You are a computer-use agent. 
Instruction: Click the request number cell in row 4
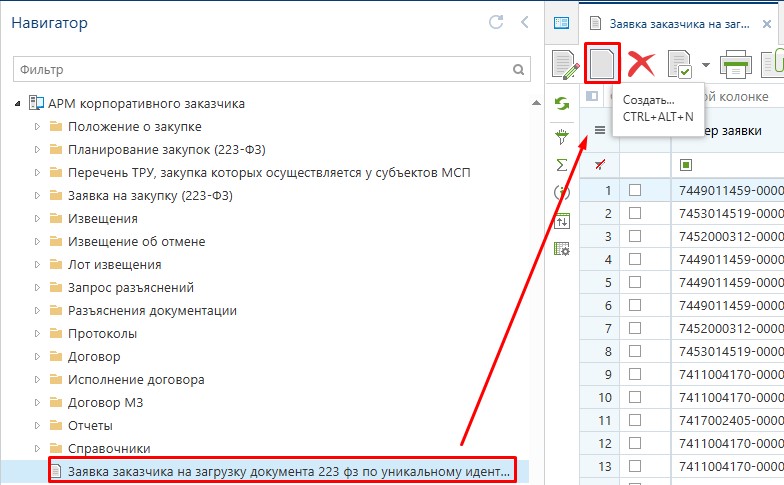coord(730,259)
